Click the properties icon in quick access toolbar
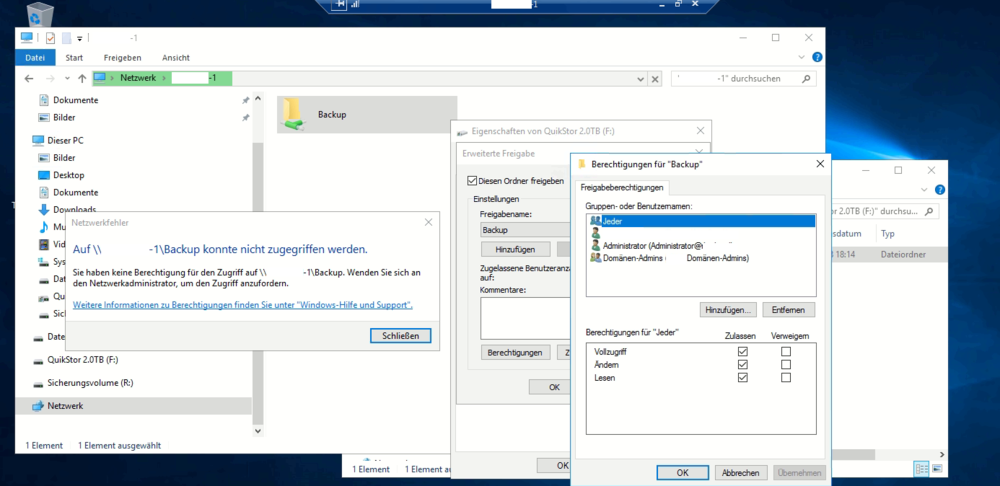 50,38
